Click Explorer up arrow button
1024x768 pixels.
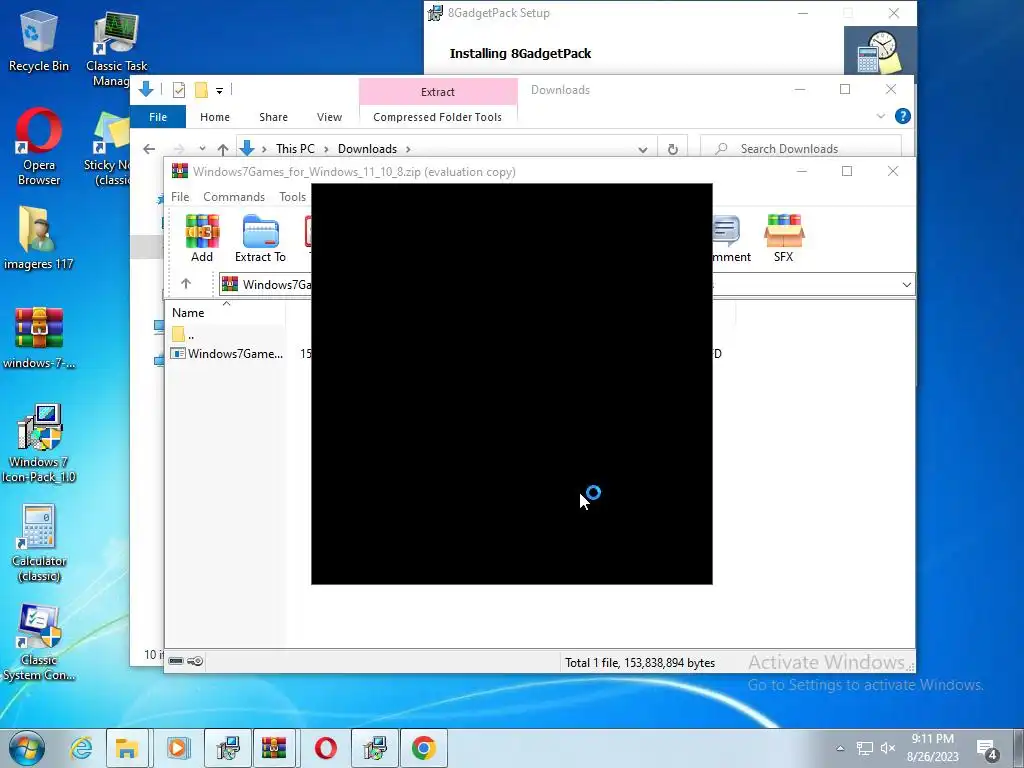point(223,149)
